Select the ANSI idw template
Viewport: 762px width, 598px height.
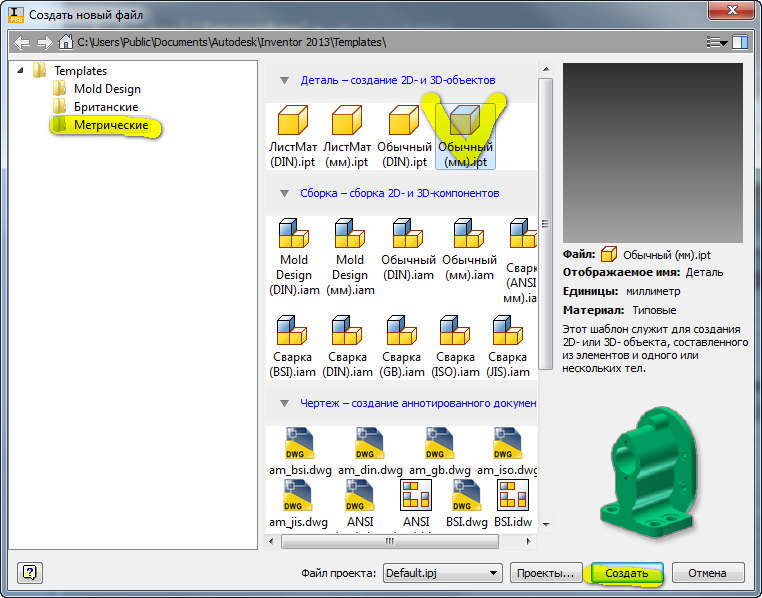click(x=416, y=504)
